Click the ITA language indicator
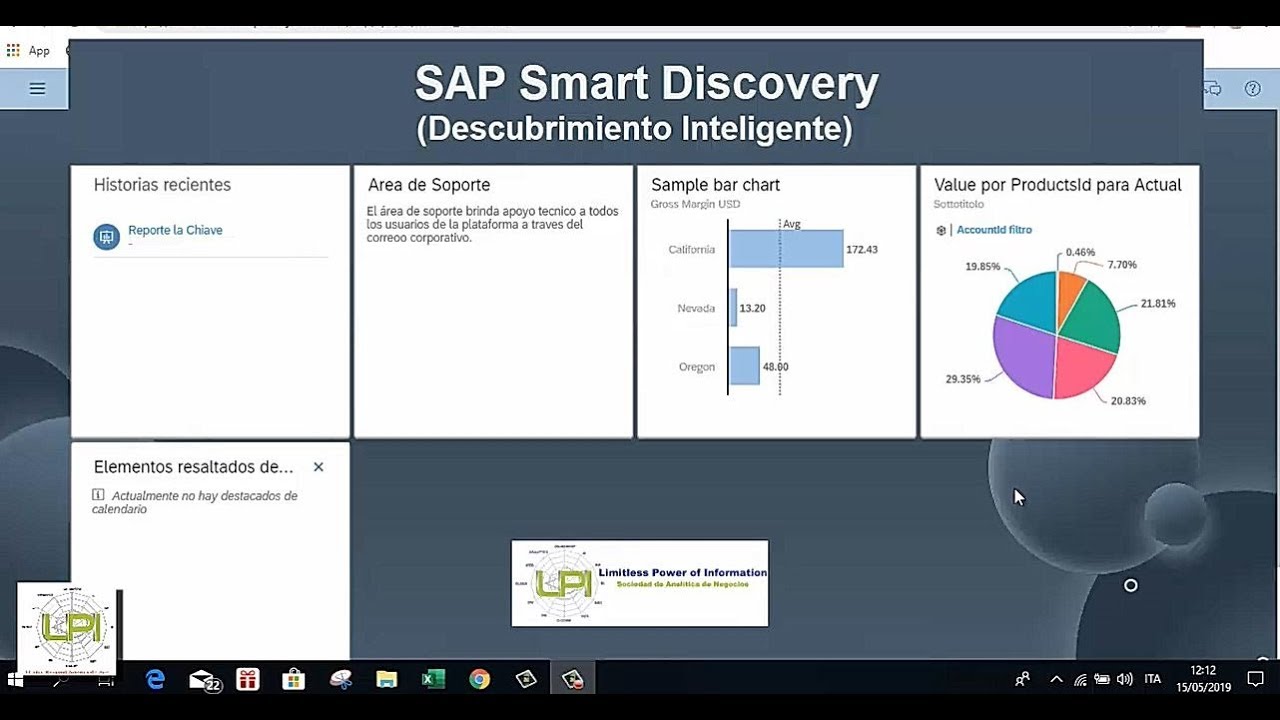The image size is (1280, 720). (1152, 679)
